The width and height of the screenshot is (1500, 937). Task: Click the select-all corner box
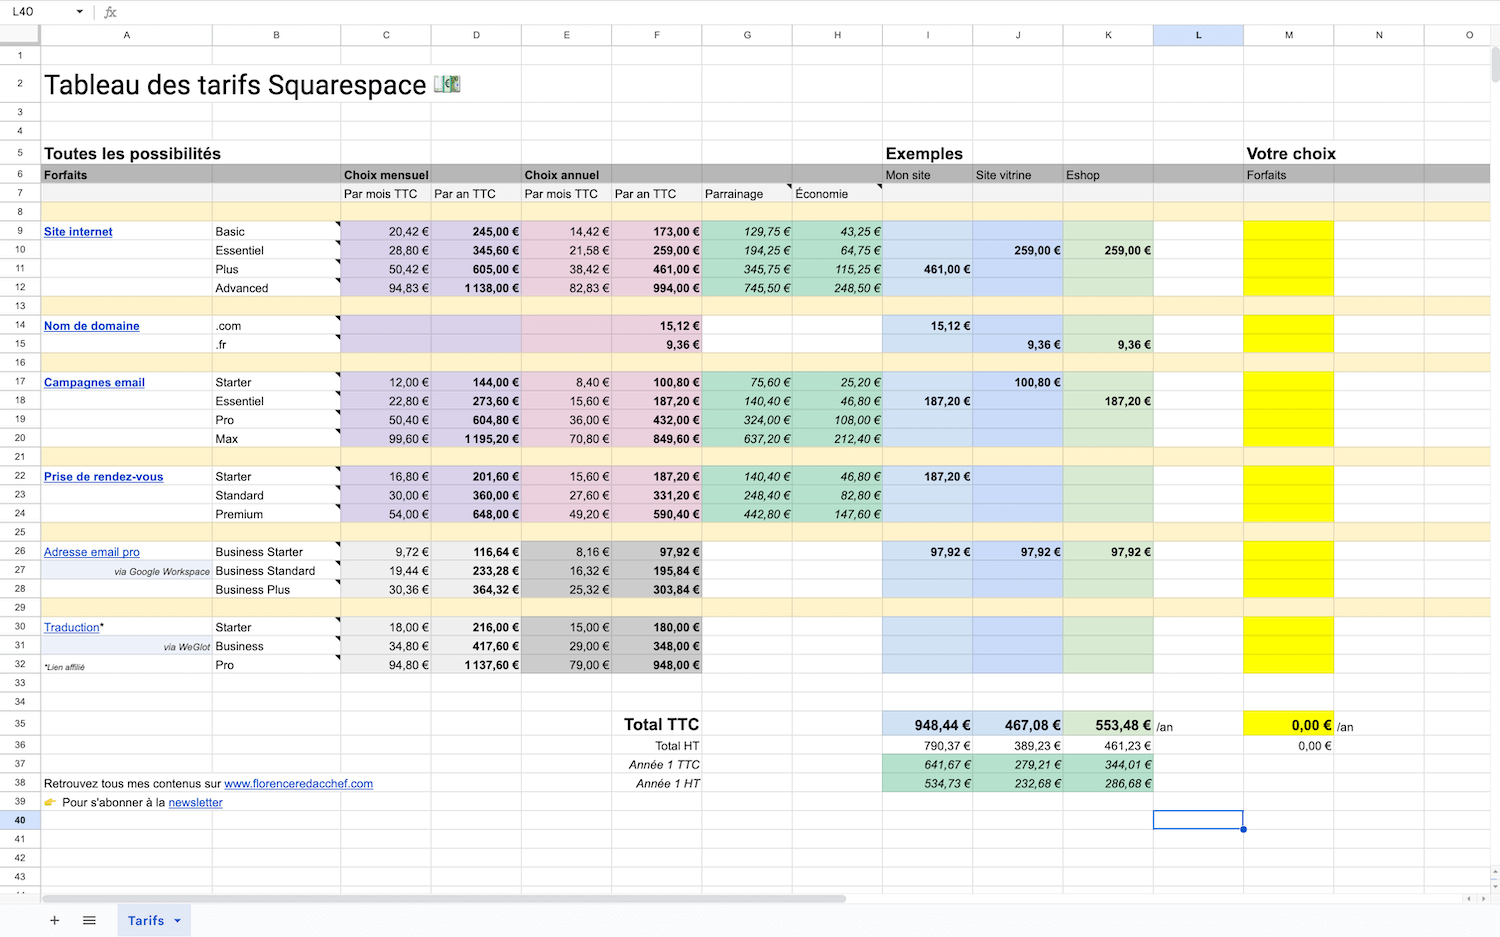pyautogui.click(x=20, y=35)
